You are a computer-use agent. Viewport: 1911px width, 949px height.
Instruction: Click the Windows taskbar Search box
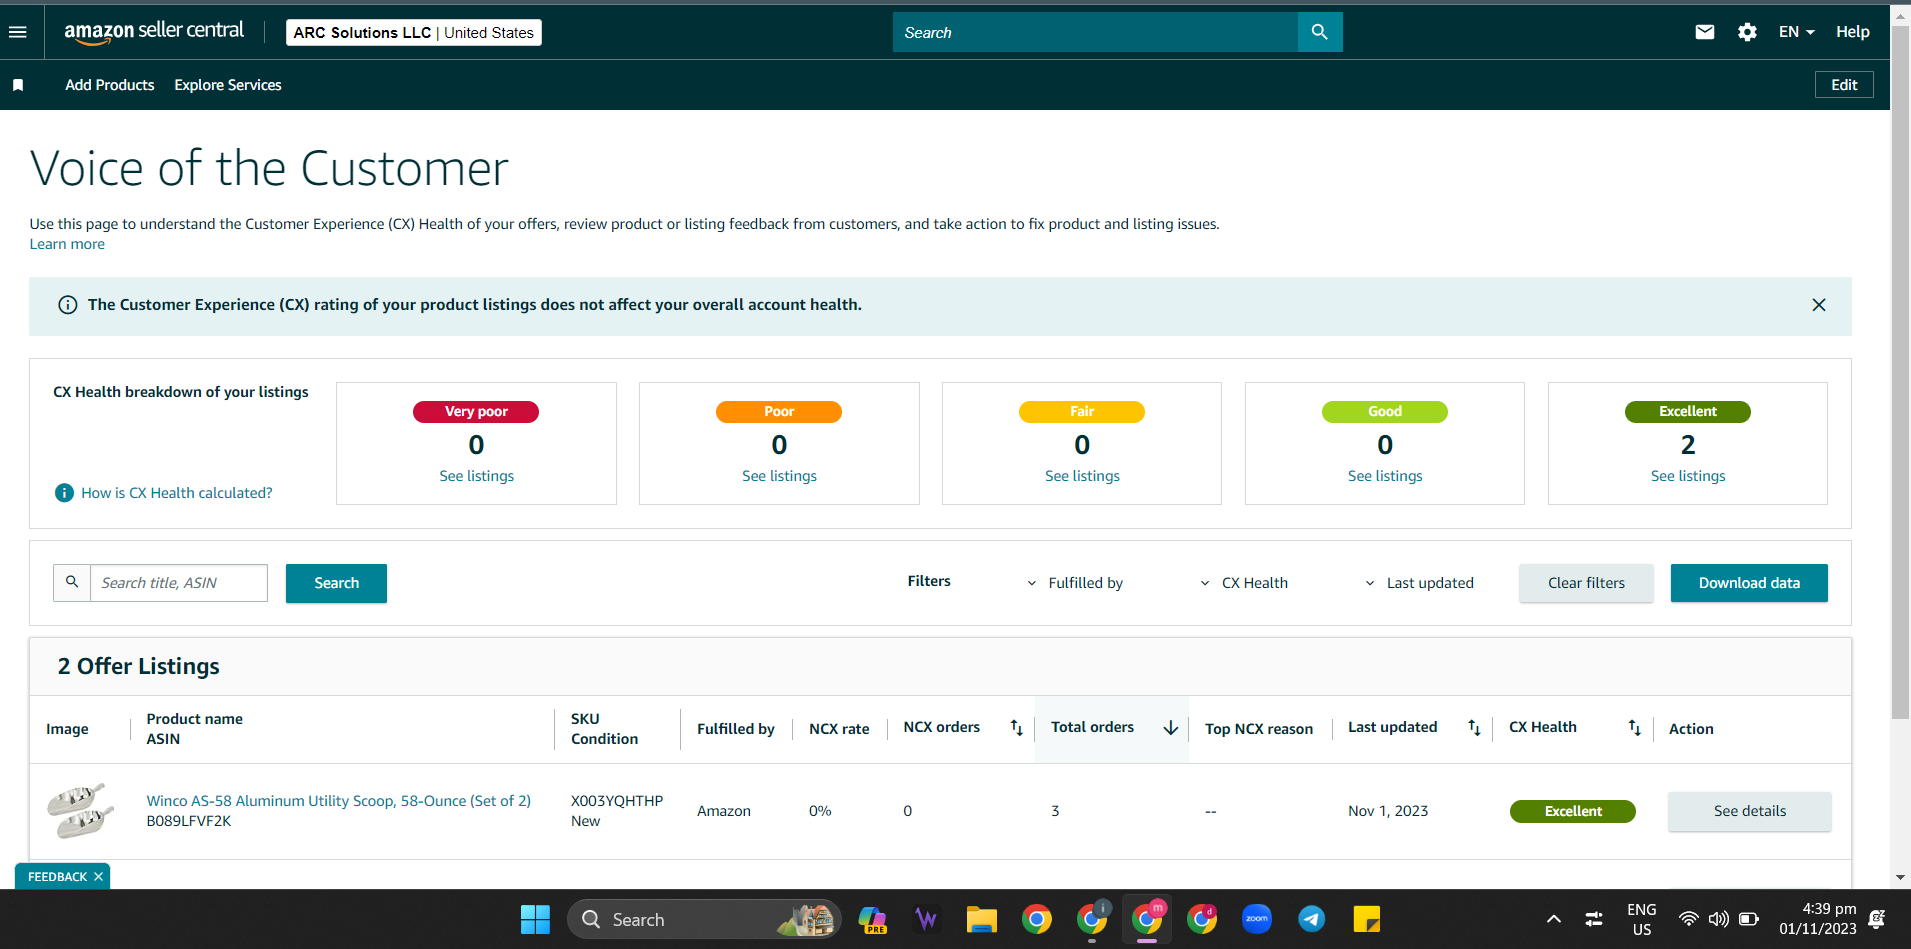point(704,919)
